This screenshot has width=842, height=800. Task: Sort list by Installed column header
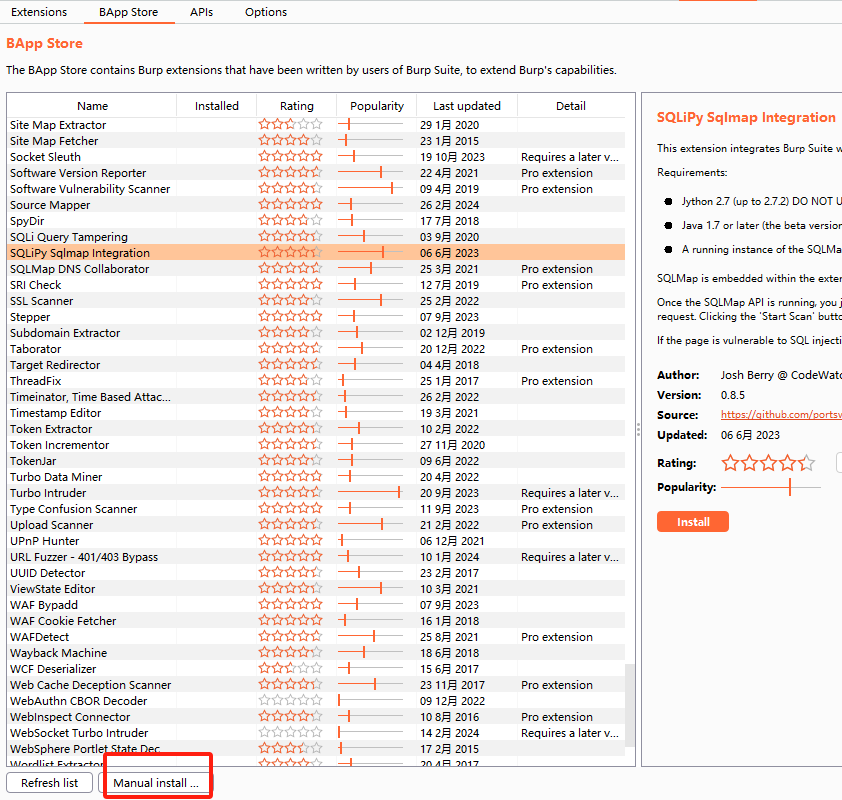tap(216, 106)
